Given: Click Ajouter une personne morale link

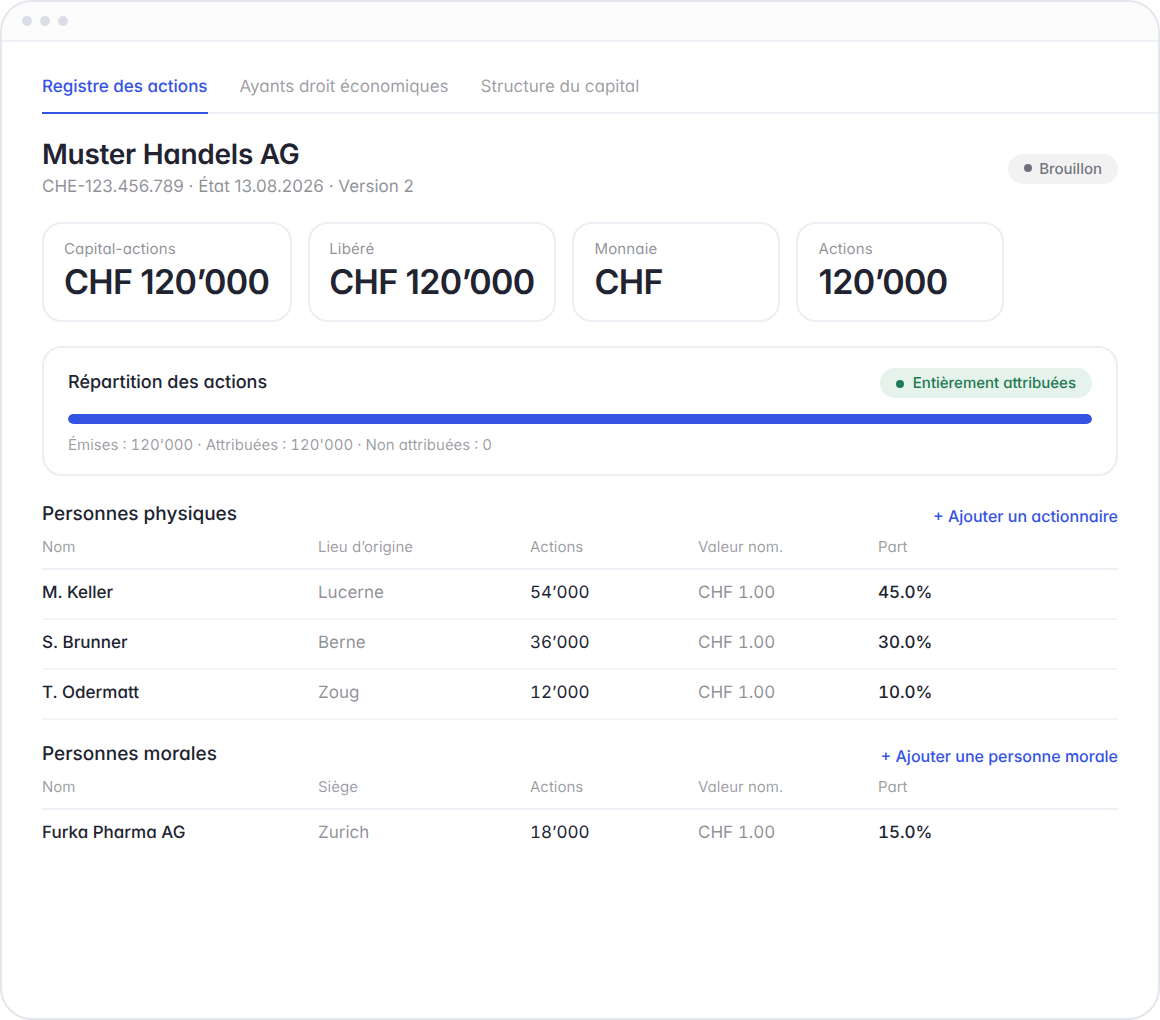Looking at the screenshot, I should coord(999,756).
